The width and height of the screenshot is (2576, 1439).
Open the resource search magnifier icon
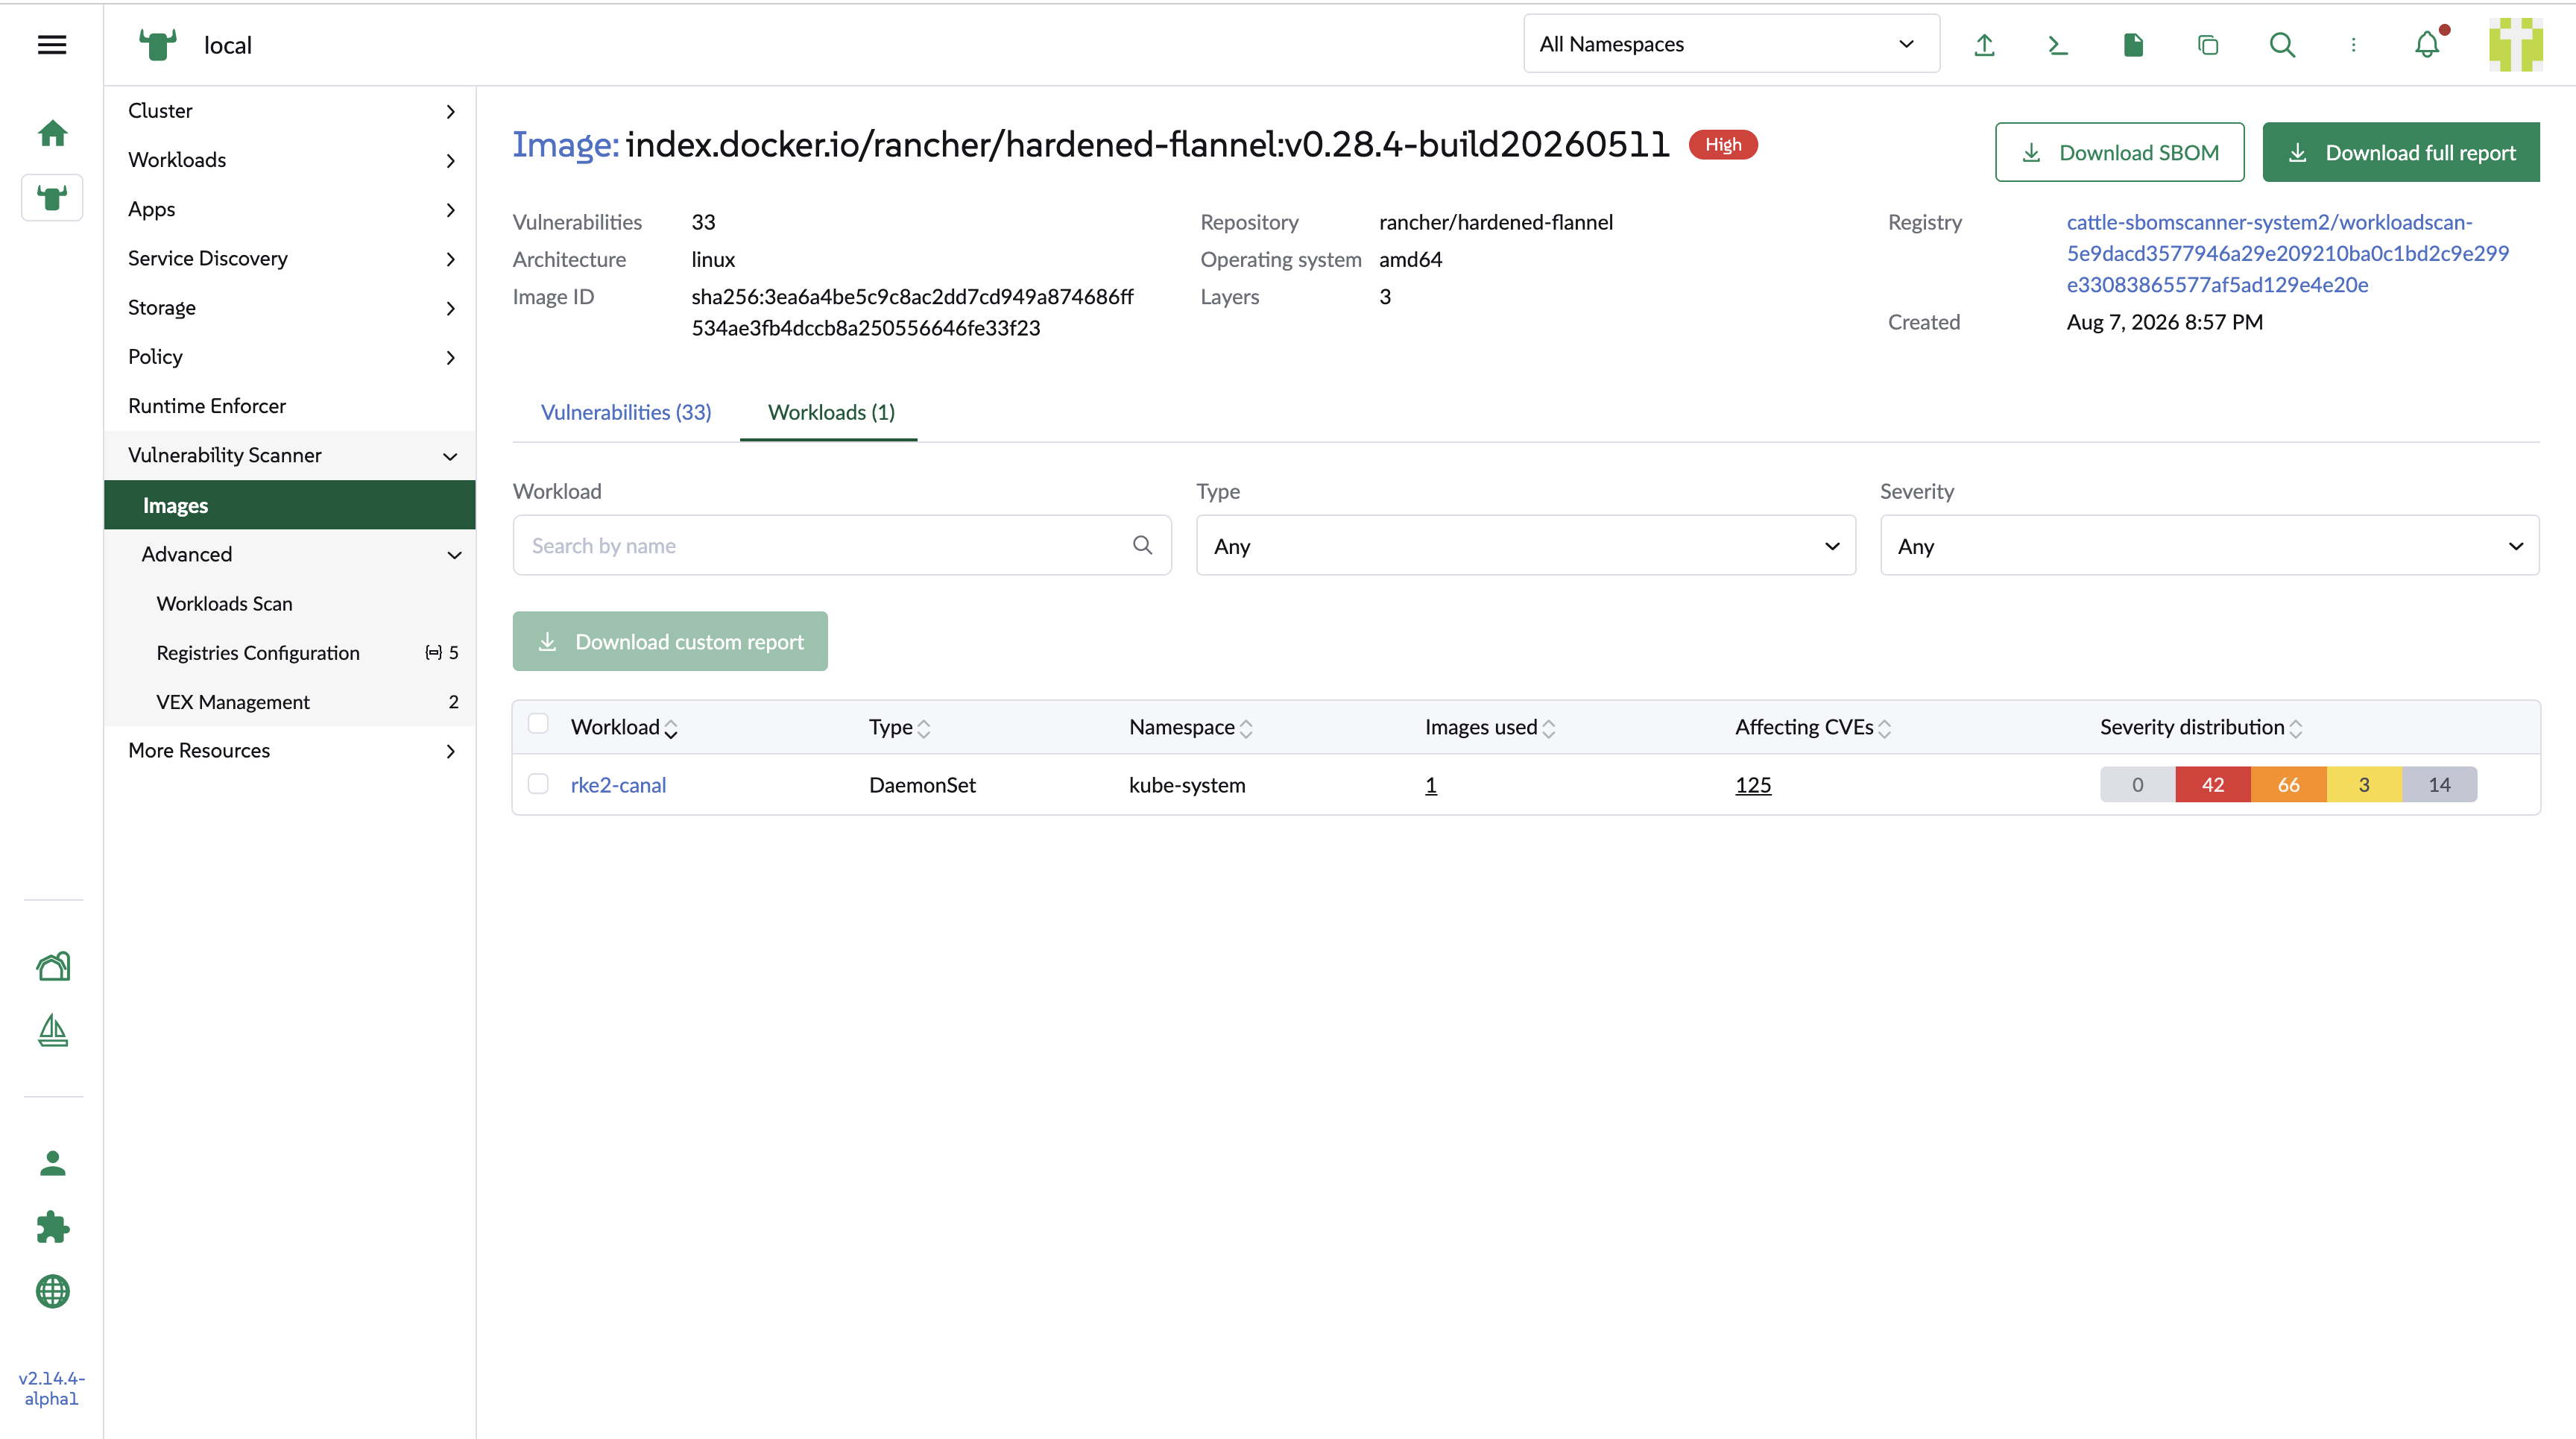[x=2282, y=44]
